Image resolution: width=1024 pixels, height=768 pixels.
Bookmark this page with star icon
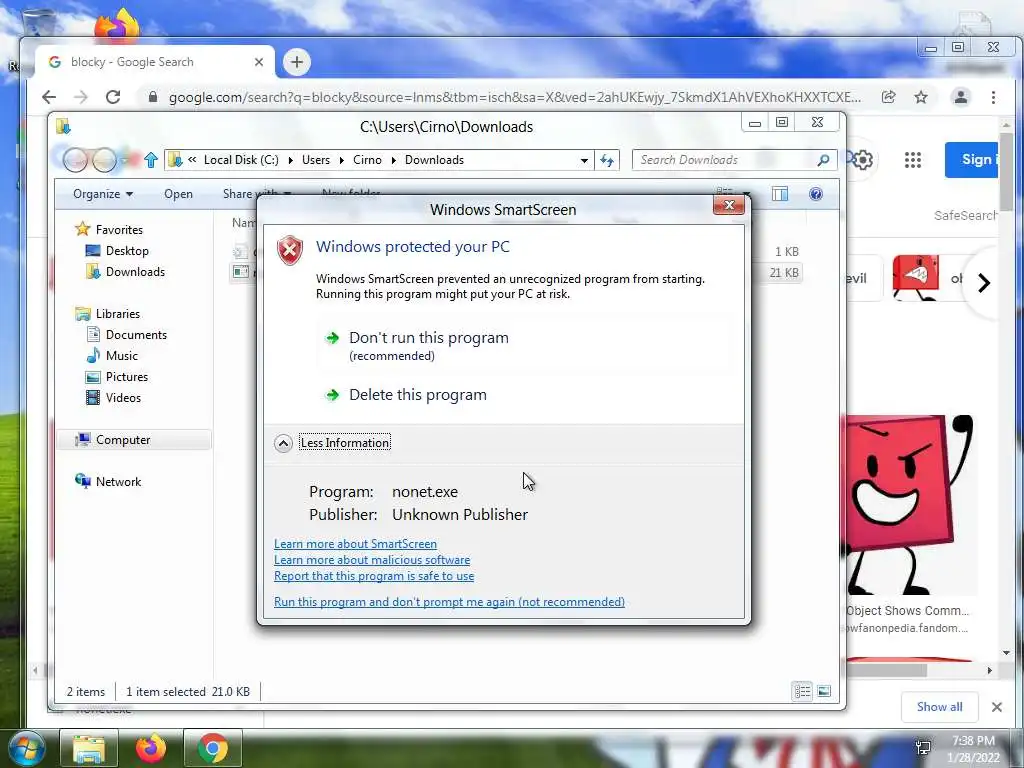pos(921,97)
